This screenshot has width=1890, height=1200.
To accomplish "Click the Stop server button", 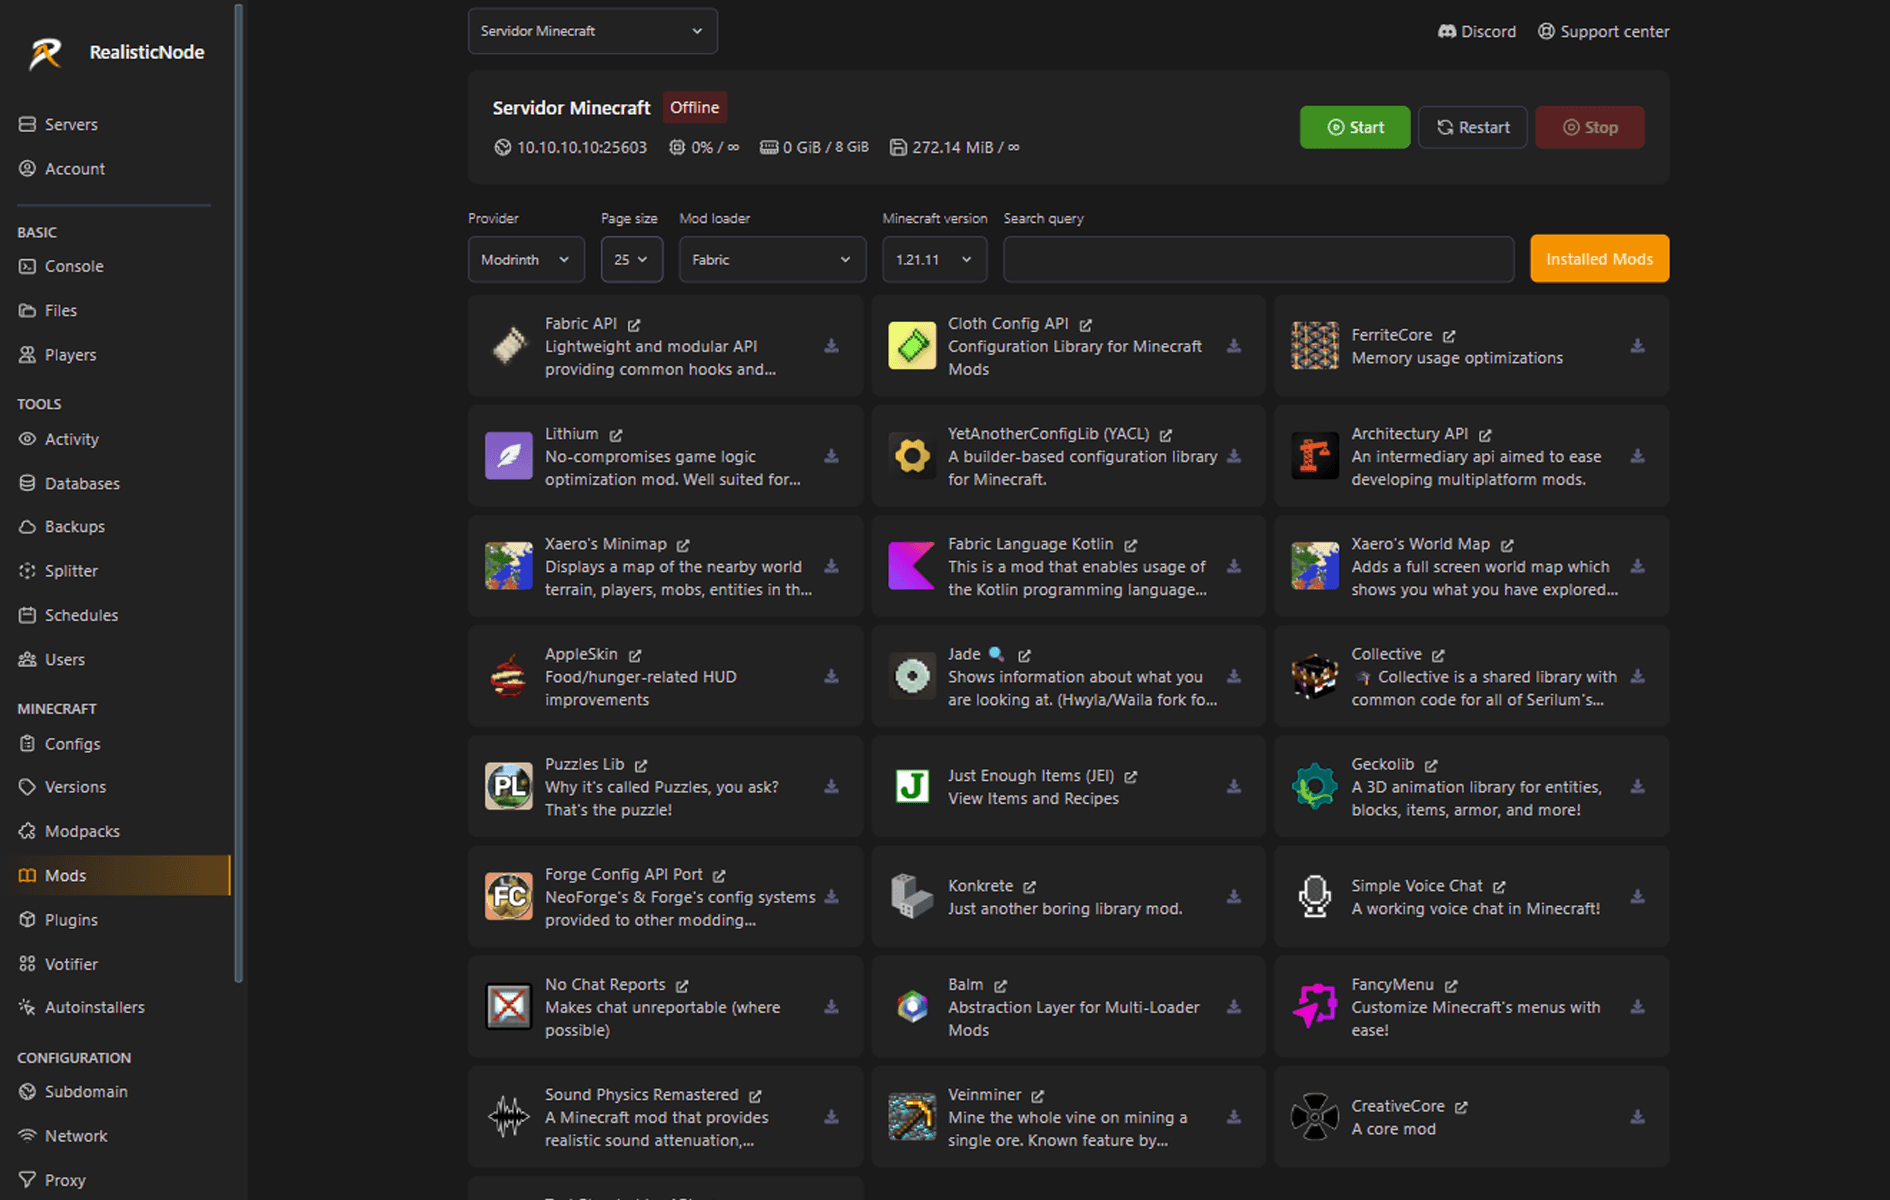I will tap(1590, 127).
